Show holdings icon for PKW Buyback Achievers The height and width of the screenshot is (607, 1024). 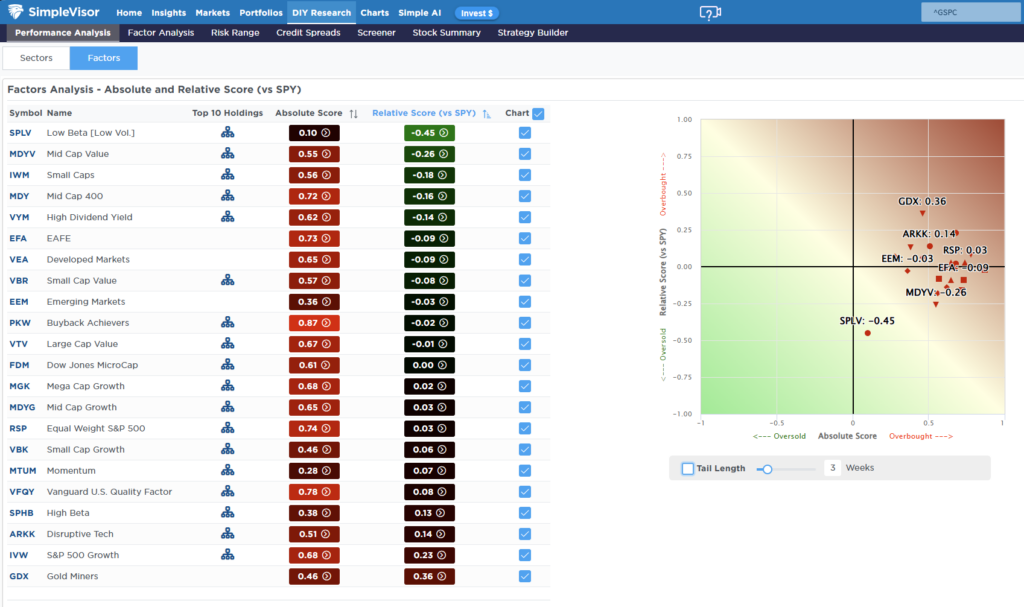(x=227, y=322)
